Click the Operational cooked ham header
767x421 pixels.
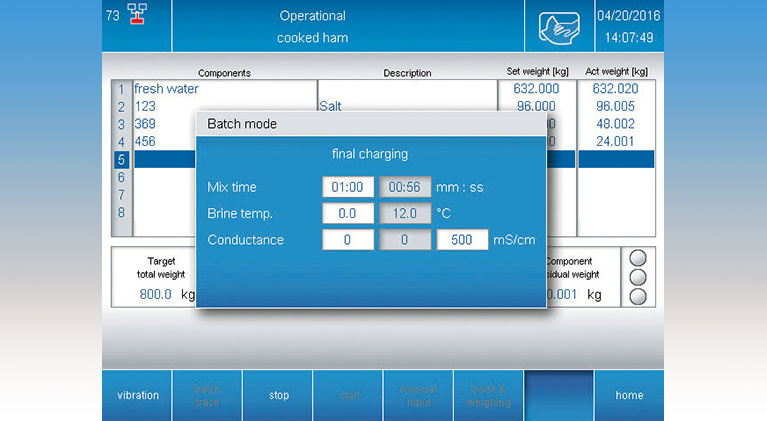pos(312,27)
